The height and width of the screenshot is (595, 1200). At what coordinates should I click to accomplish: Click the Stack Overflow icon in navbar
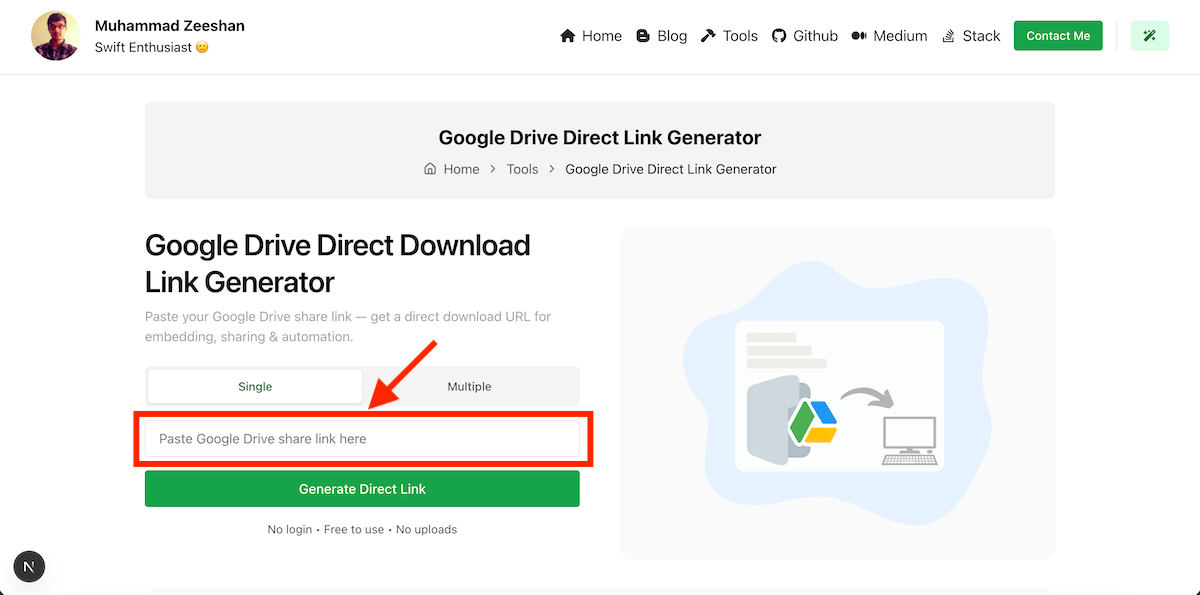pos(948,36)
